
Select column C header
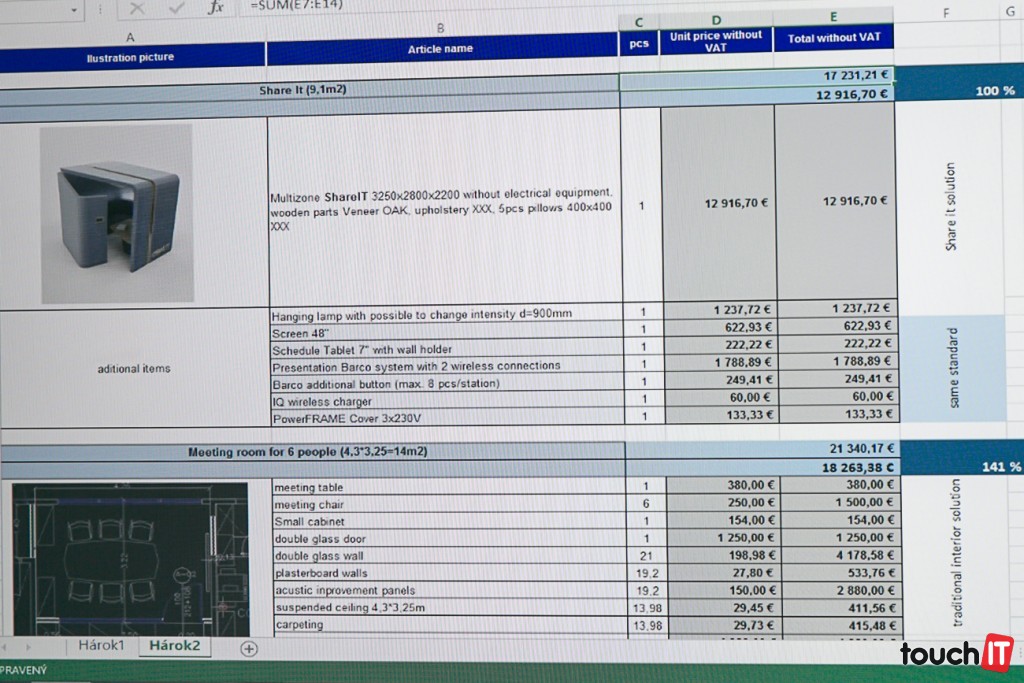(638, 22)
